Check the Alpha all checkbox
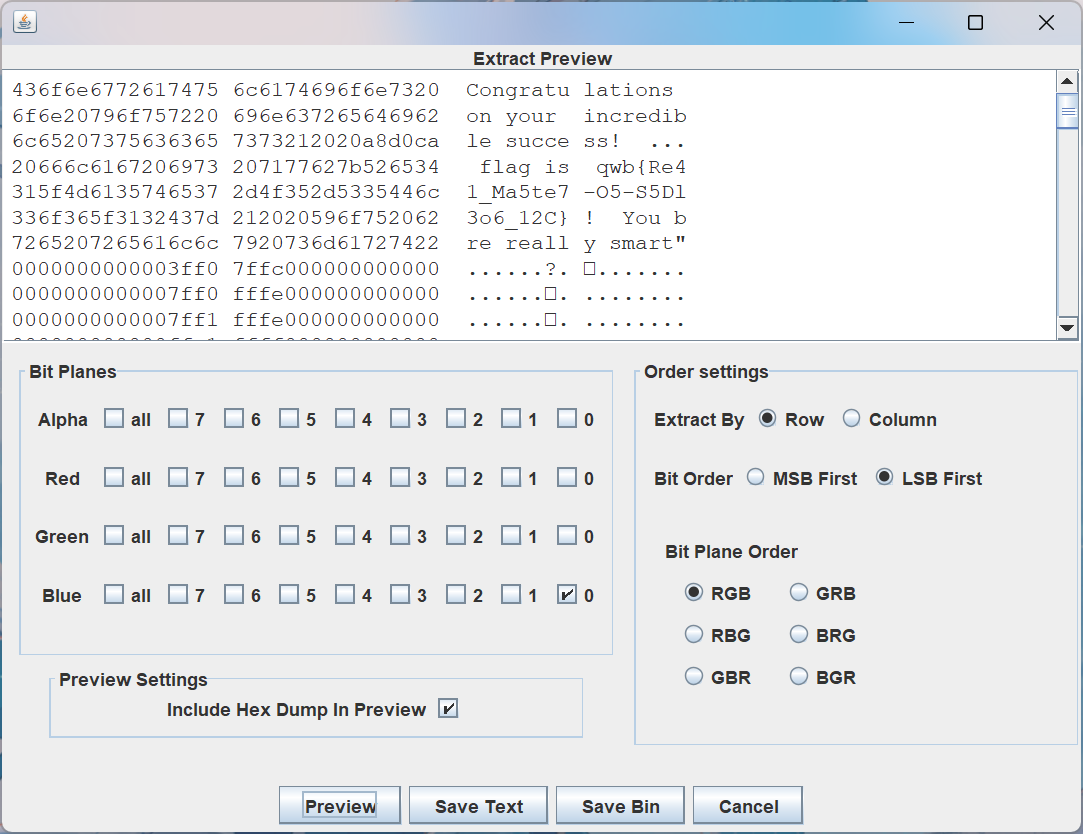The height and width of the screenshot is (834, 1083). click(115, 419)
